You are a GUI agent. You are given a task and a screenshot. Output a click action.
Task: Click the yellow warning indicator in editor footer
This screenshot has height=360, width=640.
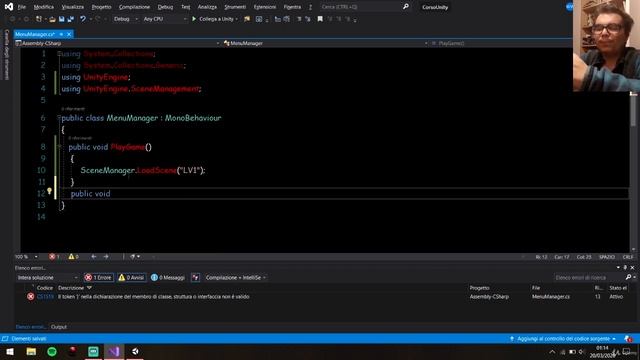pyautogui.click(x=73, y=257)
